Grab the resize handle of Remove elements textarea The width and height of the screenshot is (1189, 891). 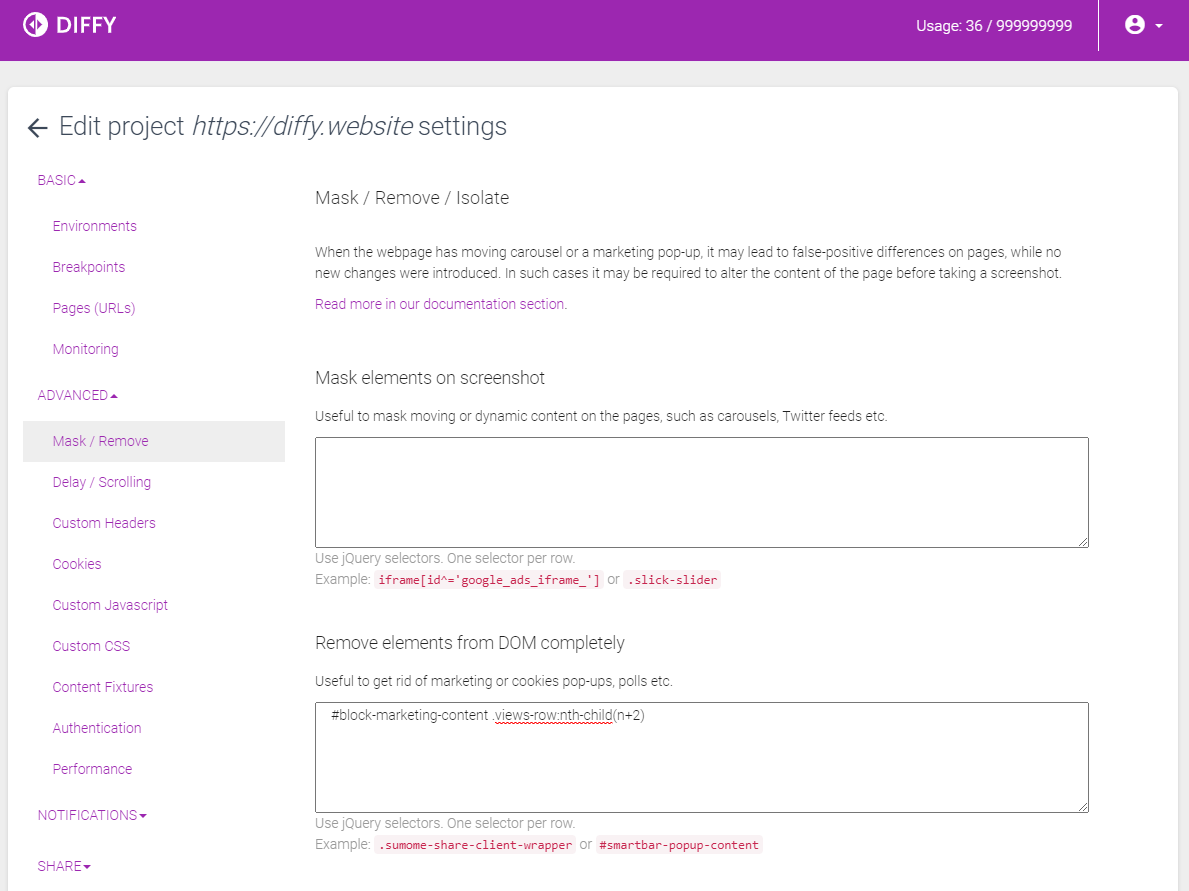[1083, 807]
